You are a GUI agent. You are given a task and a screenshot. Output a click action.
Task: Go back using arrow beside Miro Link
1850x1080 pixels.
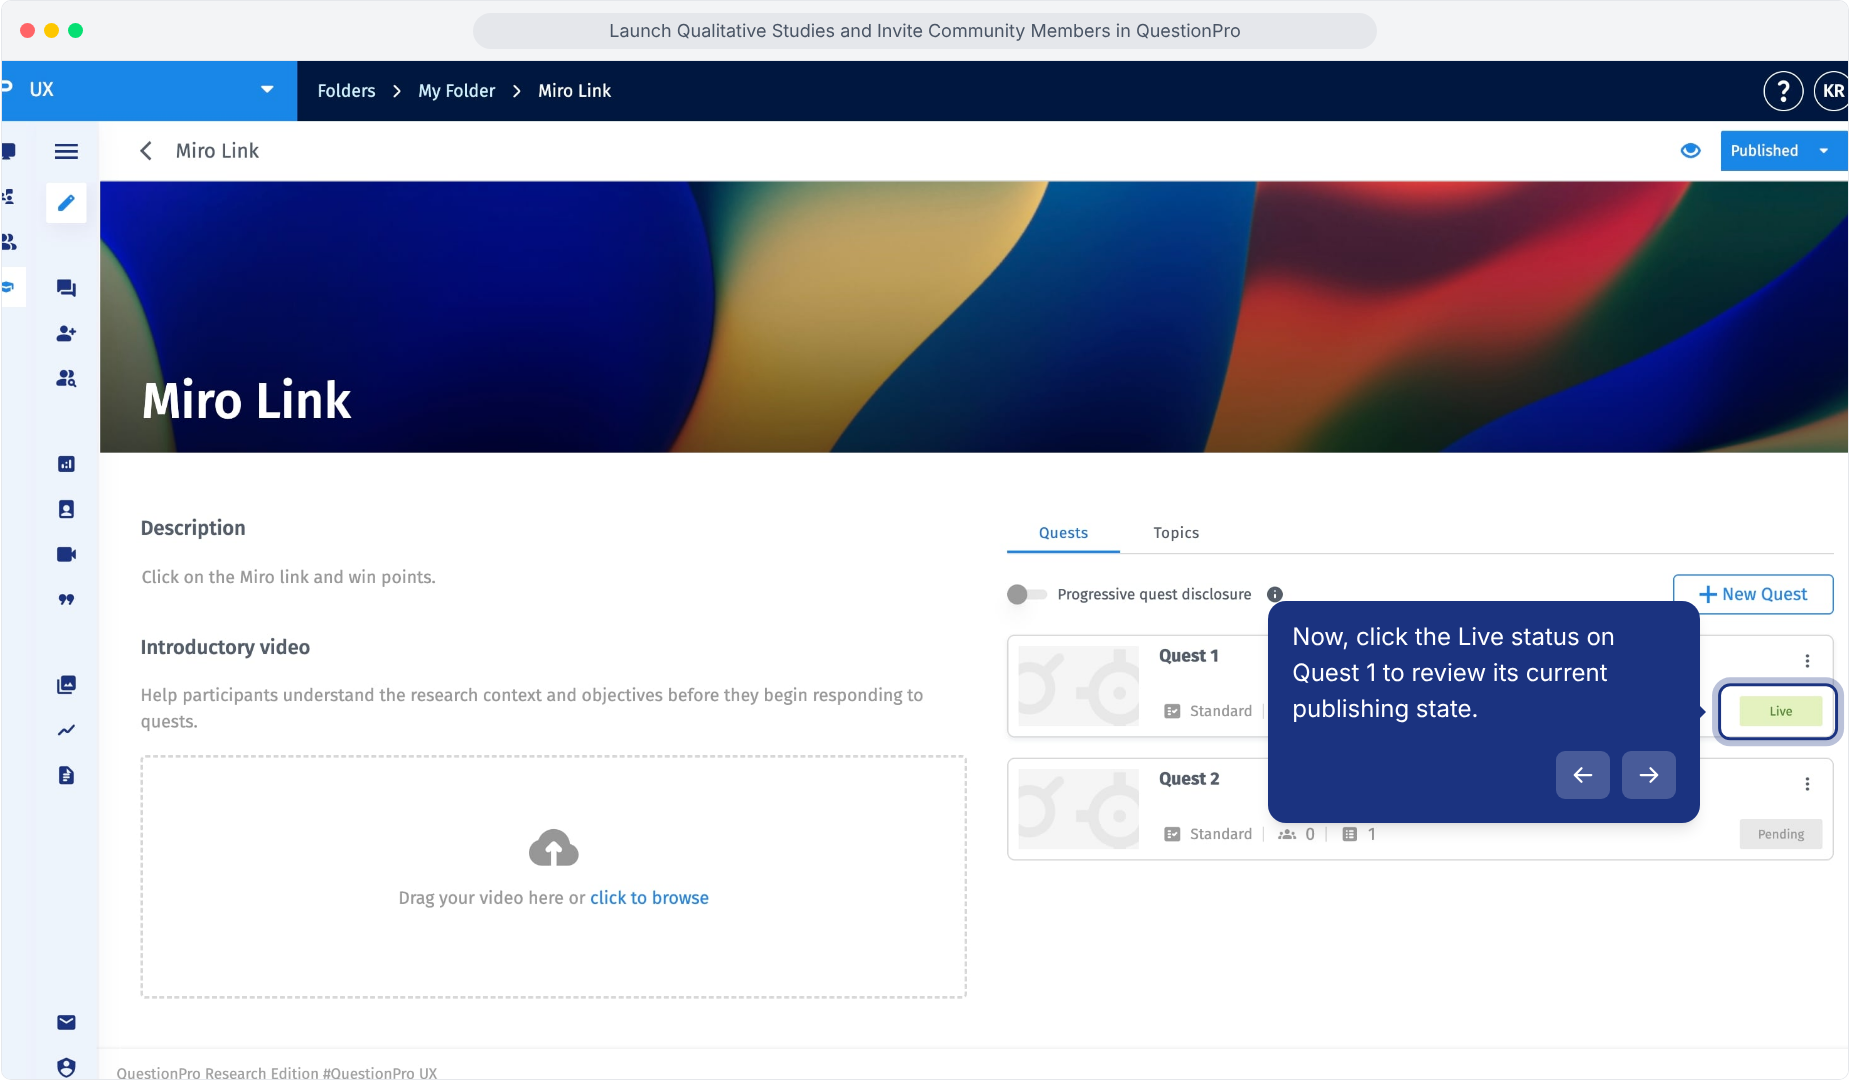(x=146, y=151)
